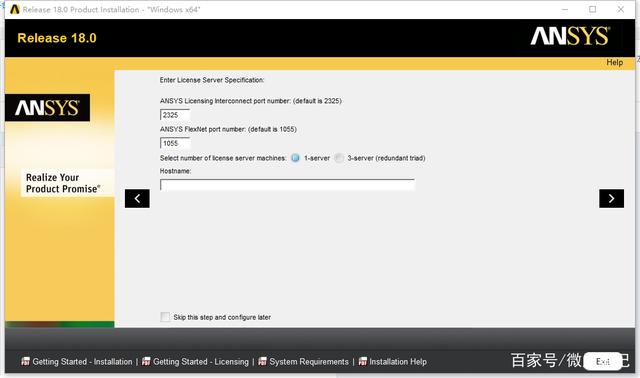The width and height of the screenshot is (640, 378).
Task: Click PDF icon beside Getting Started - Licensing
Action: click(146, 361)
